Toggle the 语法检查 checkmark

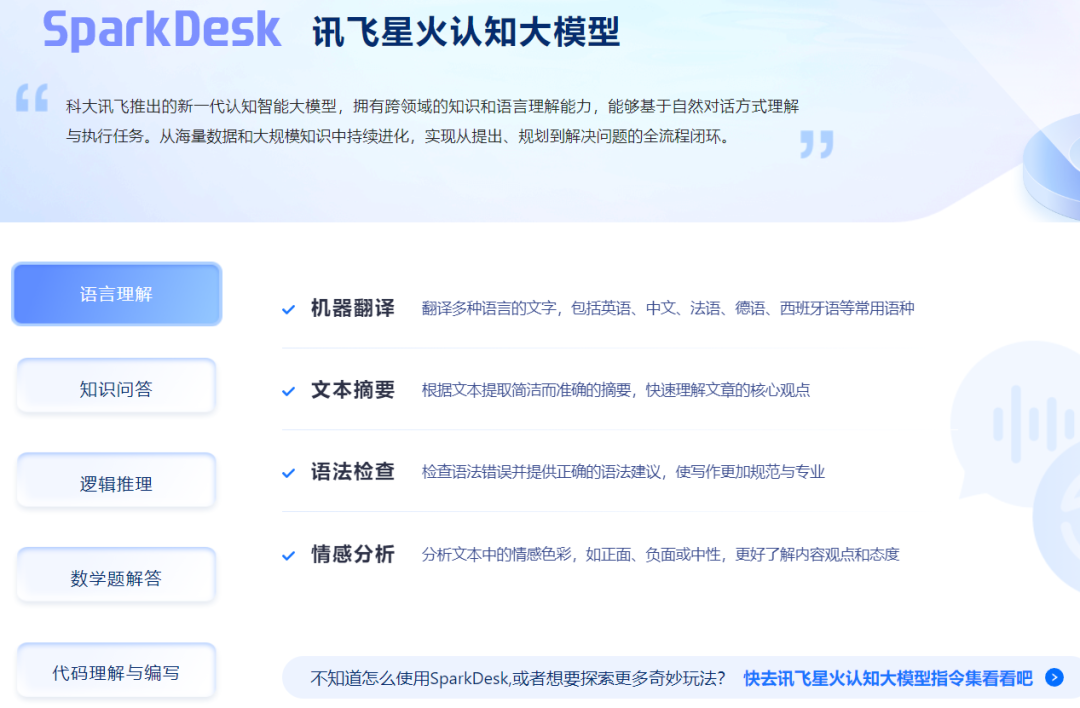click(x=290, y=471)
